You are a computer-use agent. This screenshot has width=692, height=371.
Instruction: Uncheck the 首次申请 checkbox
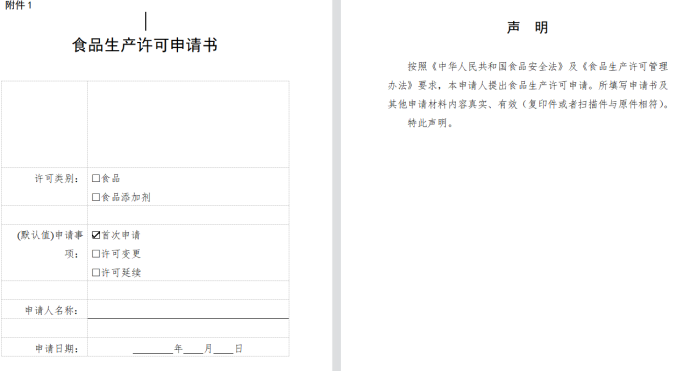96,235
